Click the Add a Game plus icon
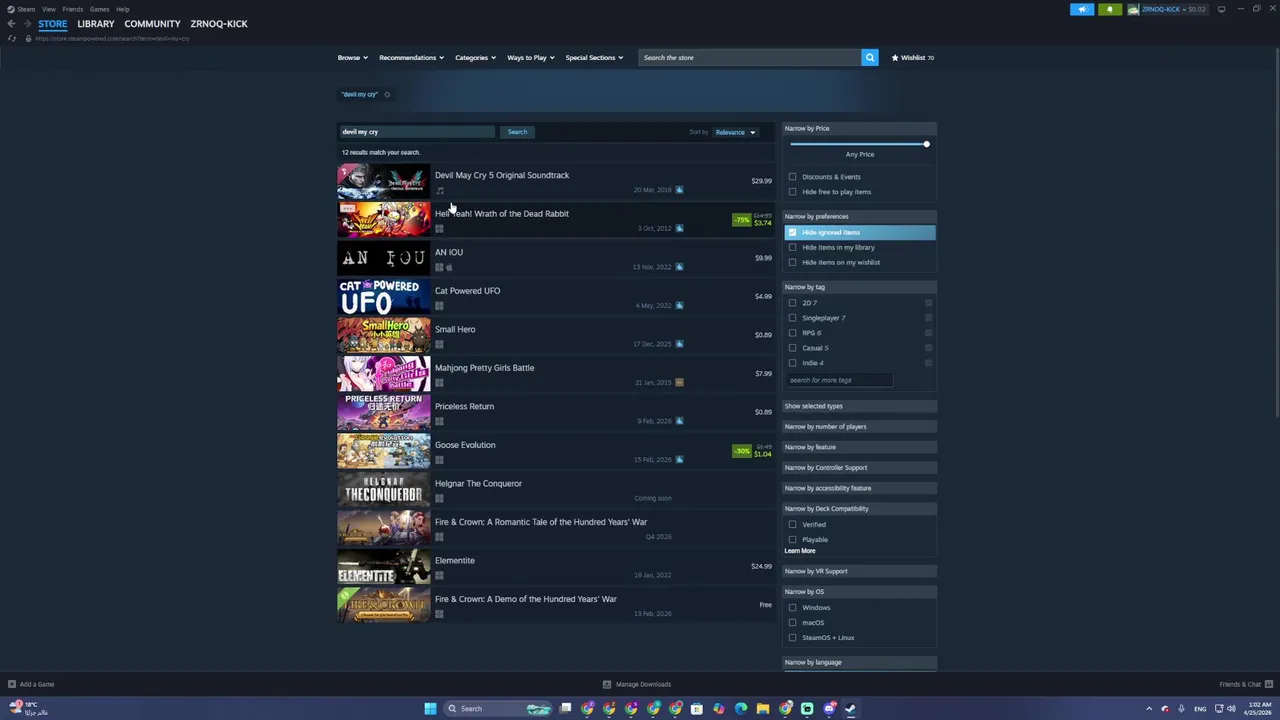Viewport: 1280px width, 720px height. tap(12, 684)
